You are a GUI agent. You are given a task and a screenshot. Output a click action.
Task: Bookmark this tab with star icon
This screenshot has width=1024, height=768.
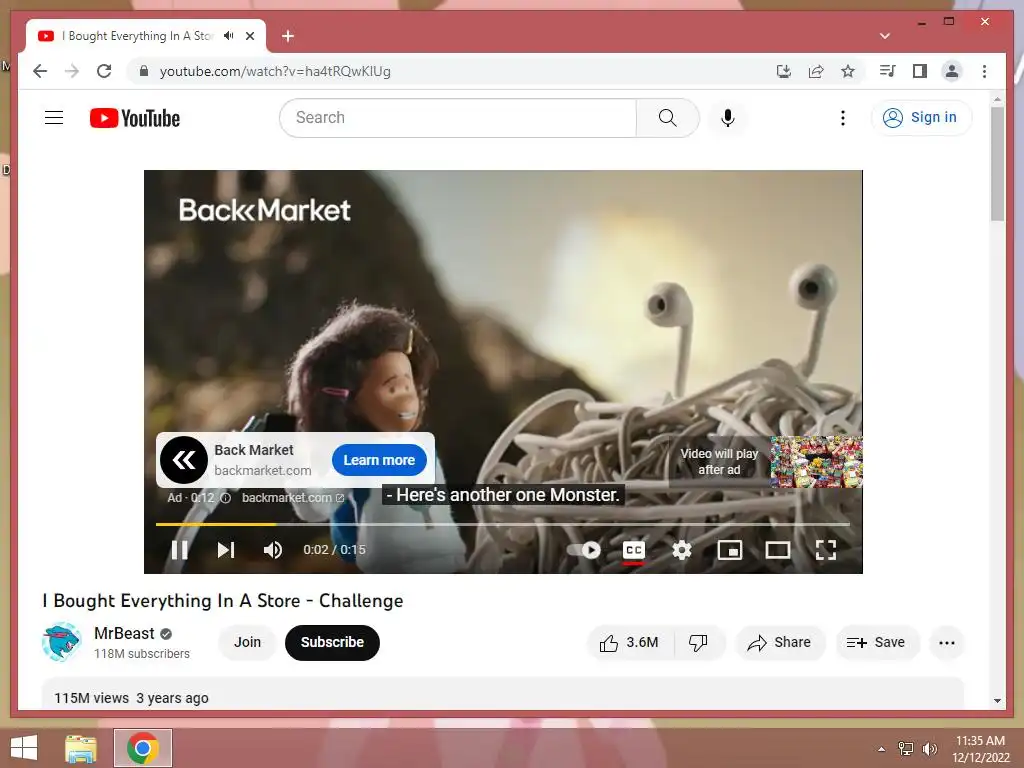click(x=848, y=71)
